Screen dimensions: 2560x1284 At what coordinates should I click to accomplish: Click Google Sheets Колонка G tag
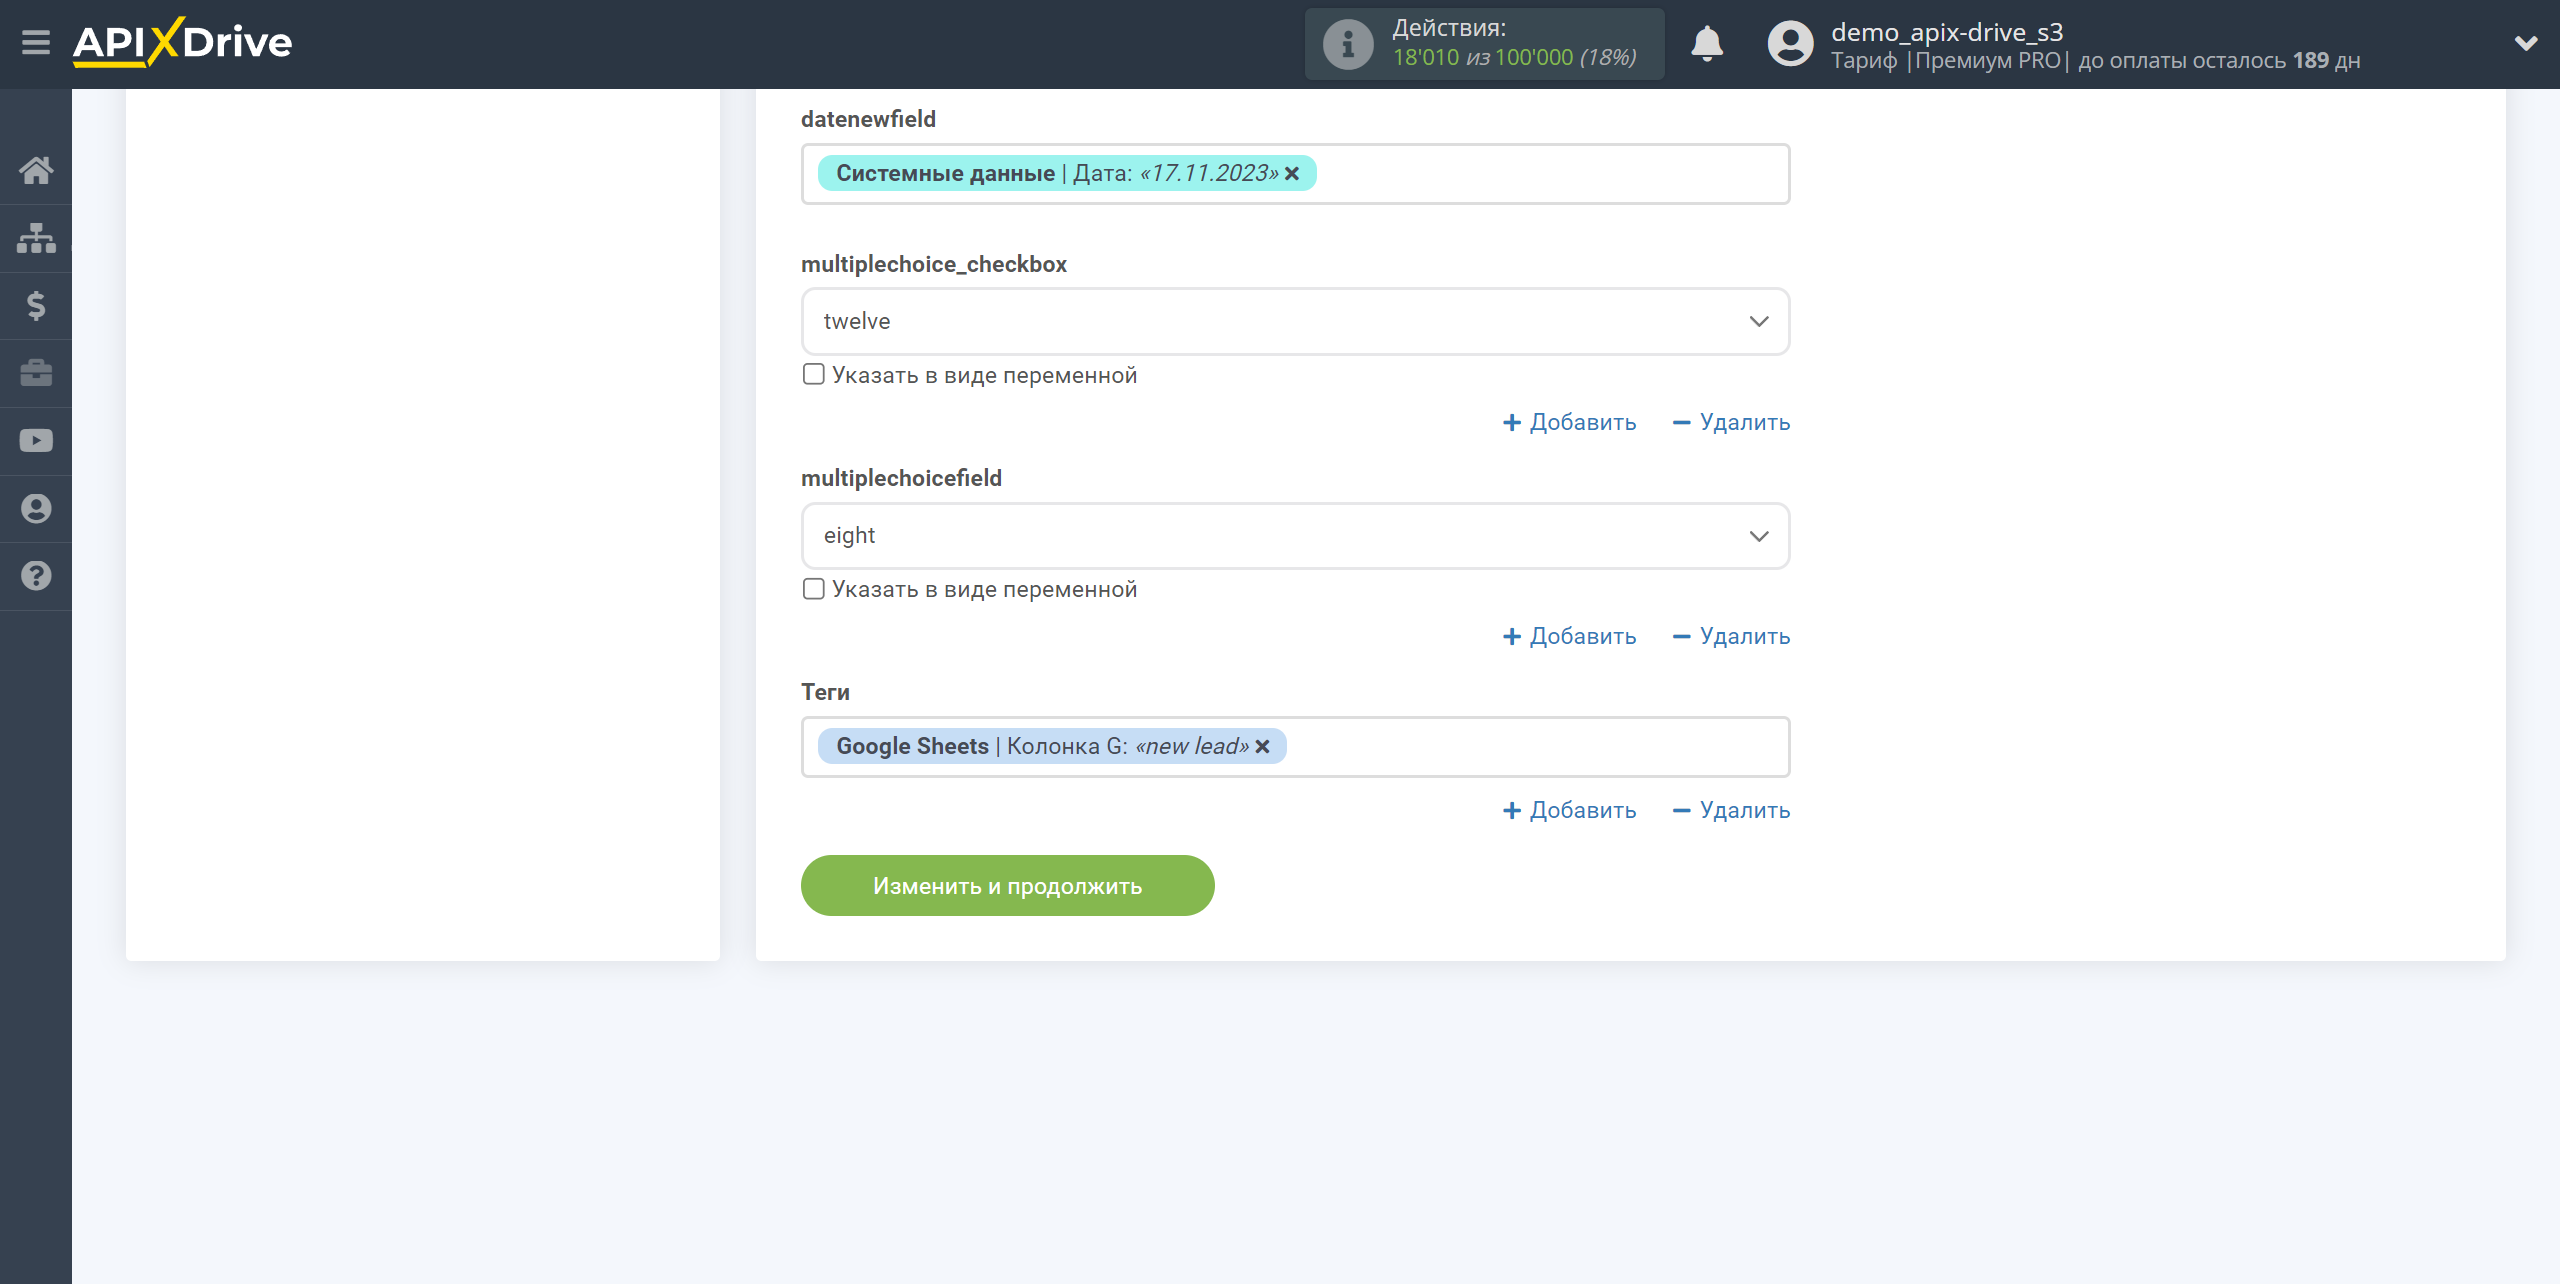1051,746
